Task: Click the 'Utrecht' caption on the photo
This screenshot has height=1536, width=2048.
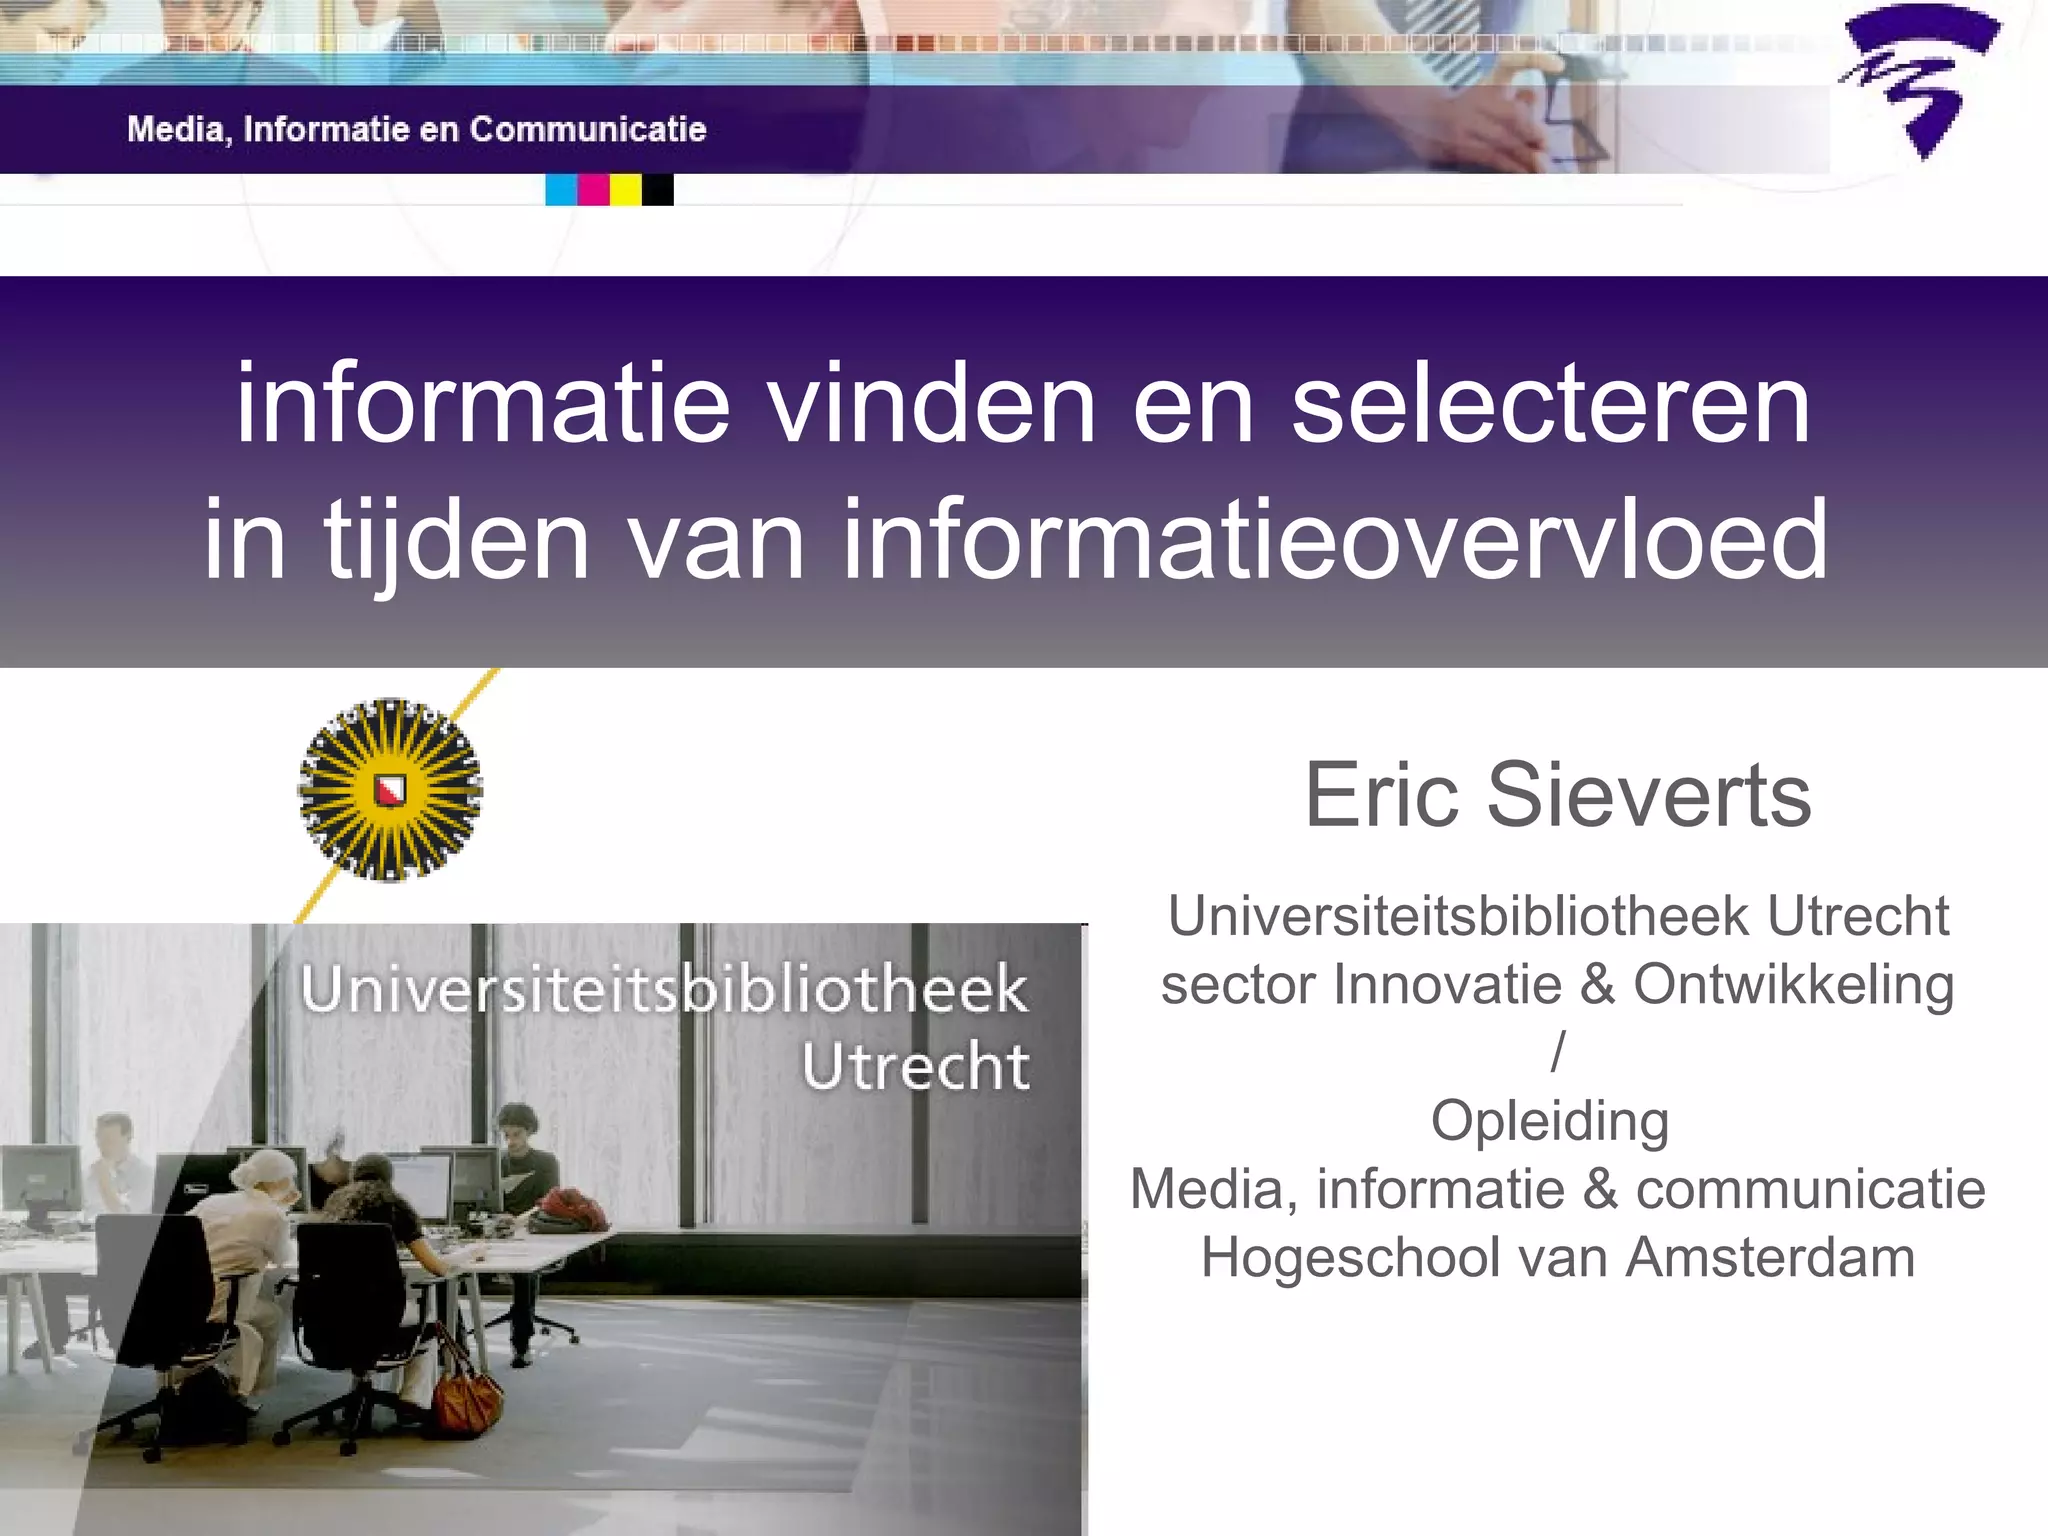Action: click(915, 1066)
